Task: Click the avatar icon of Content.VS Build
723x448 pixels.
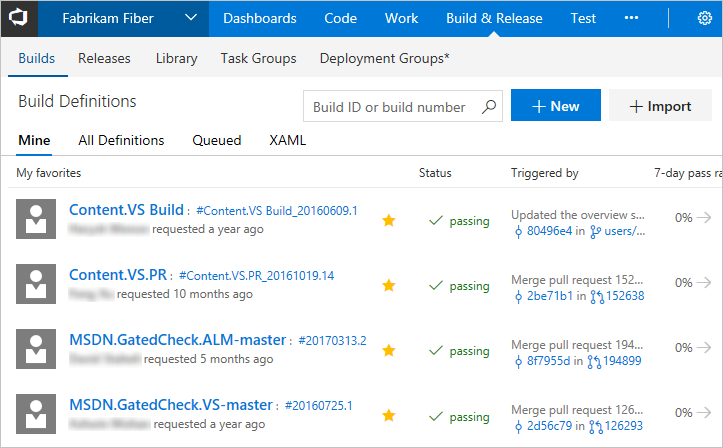Action: pyautogui.click(x=36, y=219)
